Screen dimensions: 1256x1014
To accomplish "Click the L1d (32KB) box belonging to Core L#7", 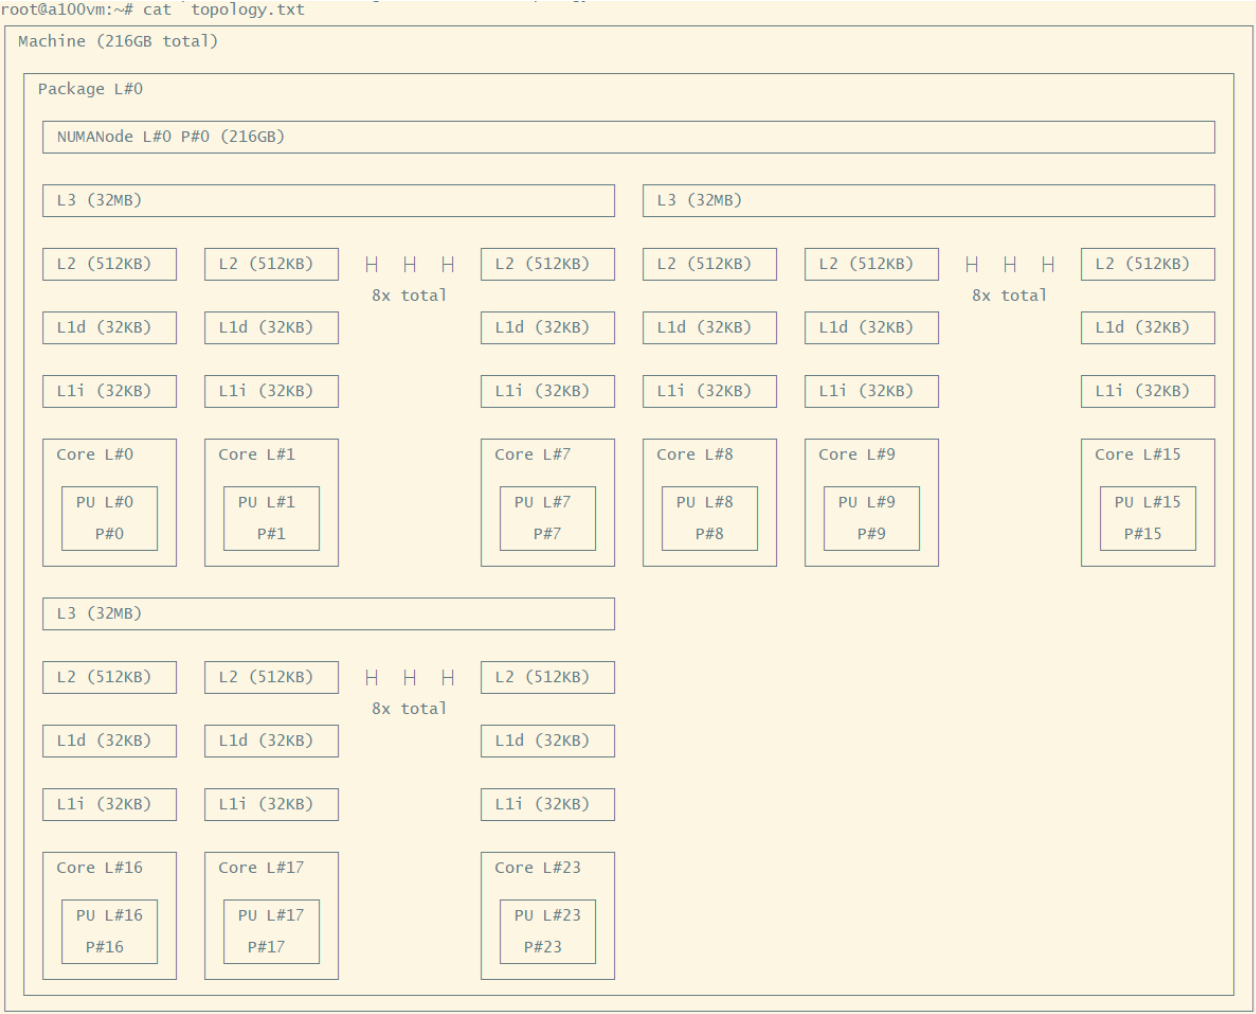I will [548, 327].
